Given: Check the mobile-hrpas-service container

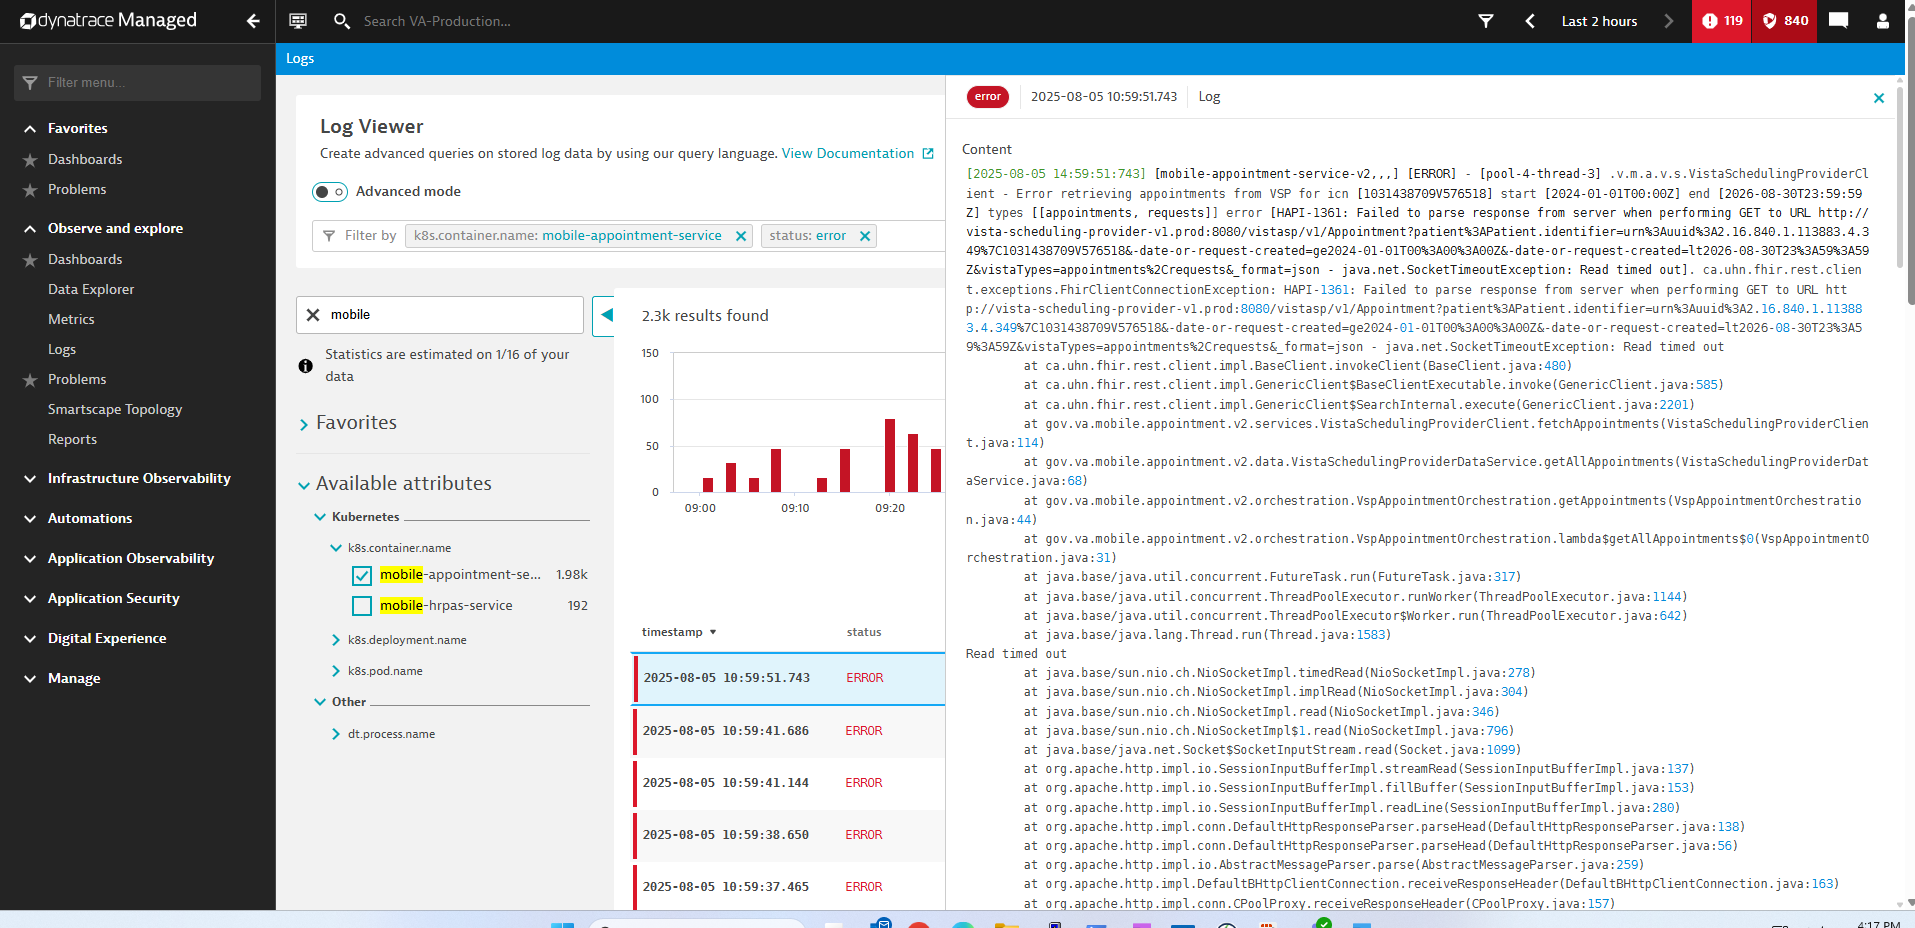Looking at the screenshot, I should click(361, 606).
